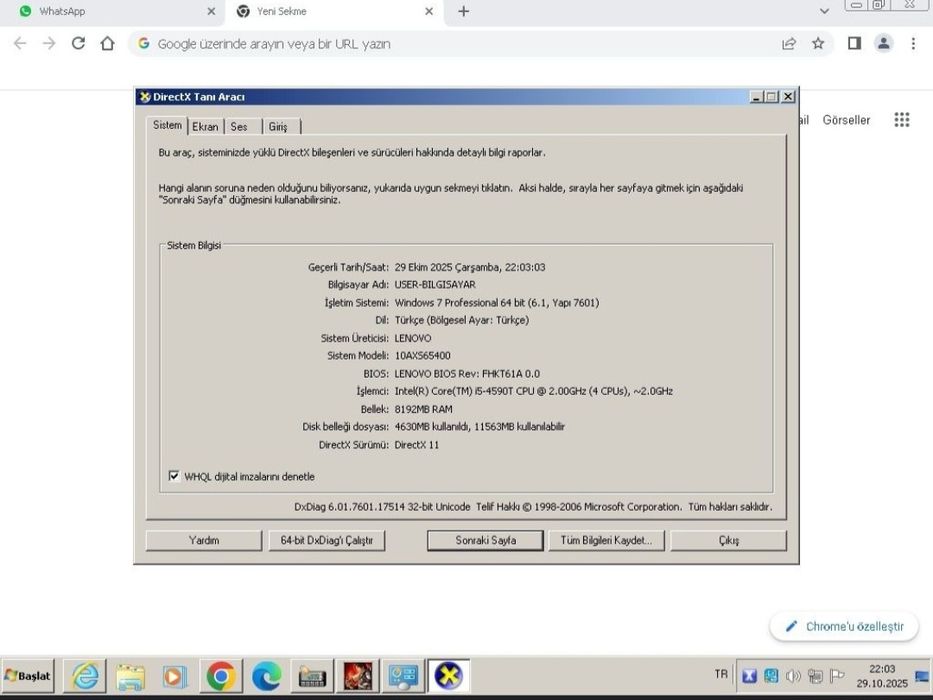Image resolution: width=933 pixels, height=700 pixels.
Task: Toggle WHQL dijital imzalarını denetle checkbox
Action: [x=174, y=476]
